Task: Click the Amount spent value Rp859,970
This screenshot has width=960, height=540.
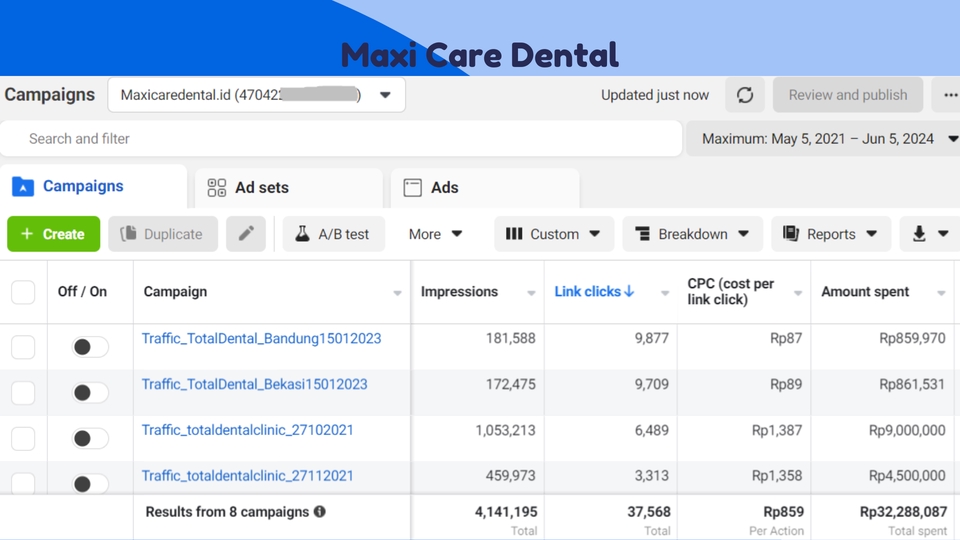Action: (912, 339)
